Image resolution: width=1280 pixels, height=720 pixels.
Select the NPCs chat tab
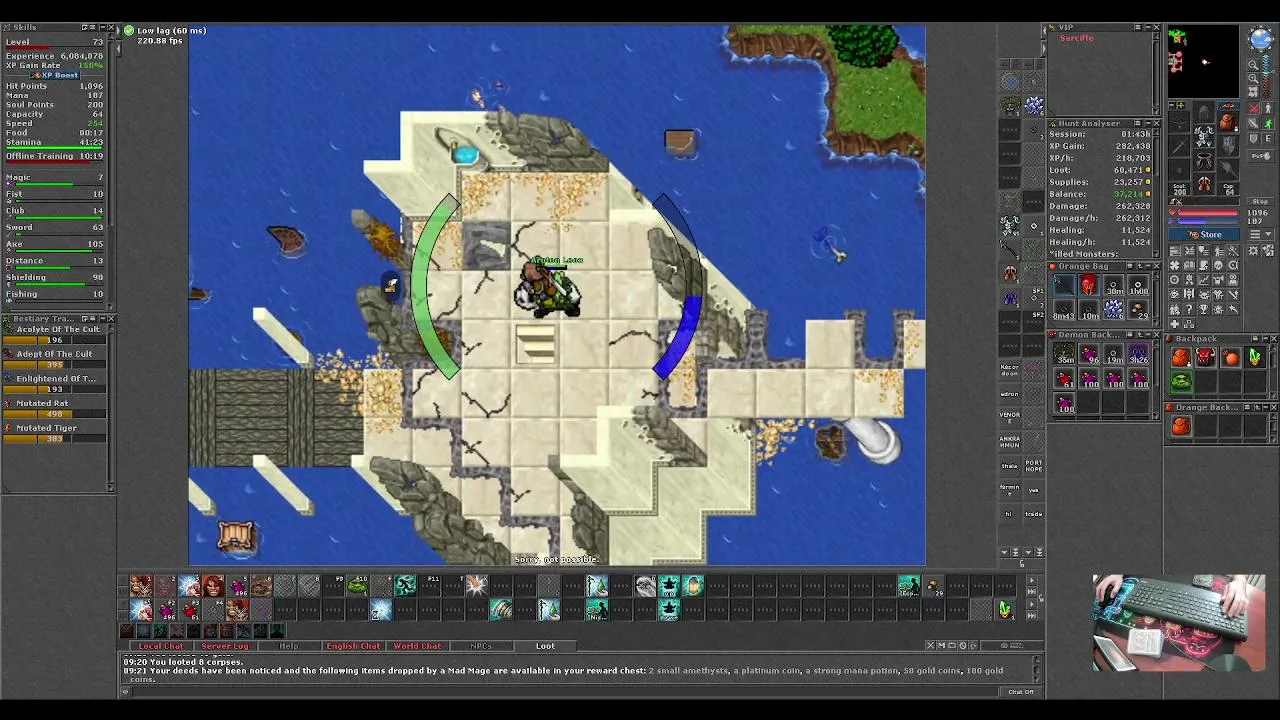pos(481,646)
